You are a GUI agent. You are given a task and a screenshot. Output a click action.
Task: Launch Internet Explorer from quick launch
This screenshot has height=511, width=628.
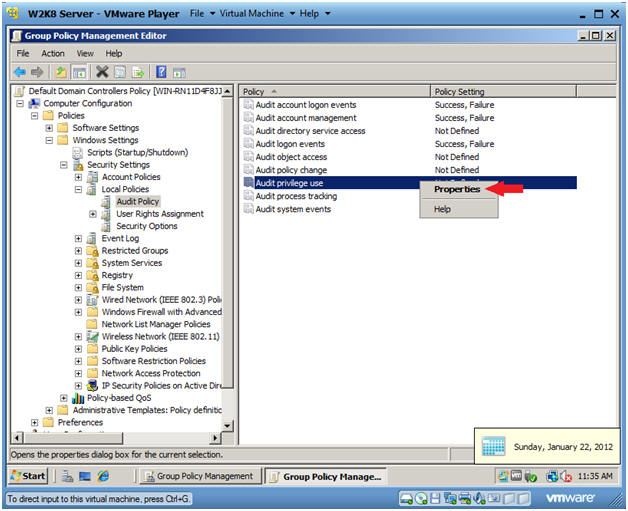103,476
